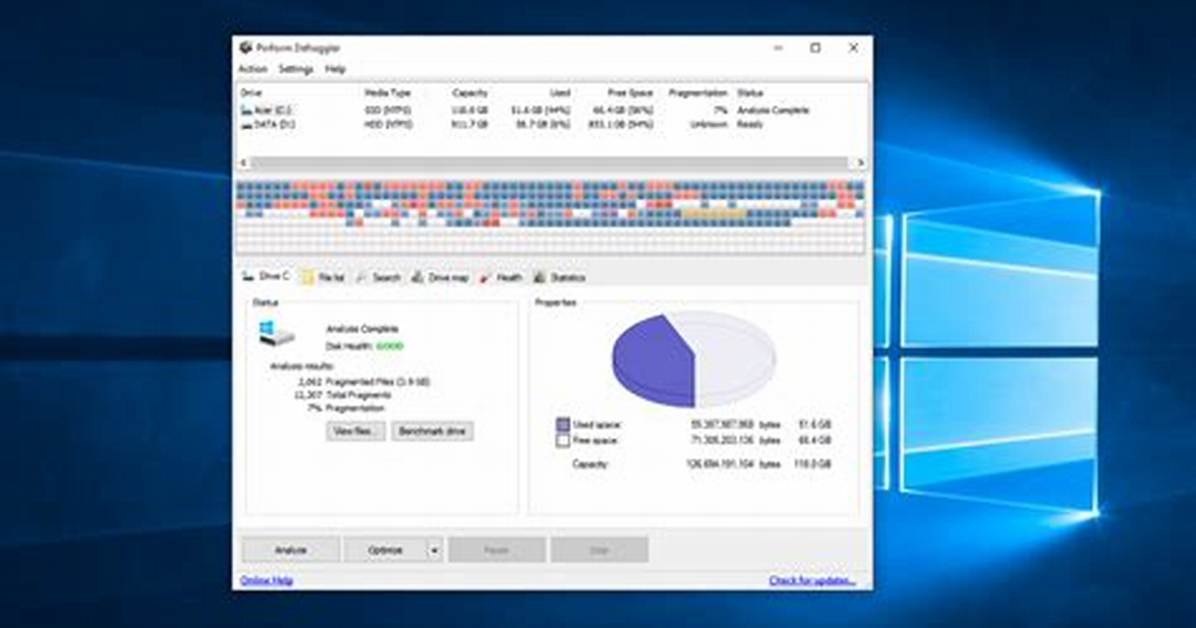Sort by the Drive column header
The image size is (1196, 628).
coord(251,93)
